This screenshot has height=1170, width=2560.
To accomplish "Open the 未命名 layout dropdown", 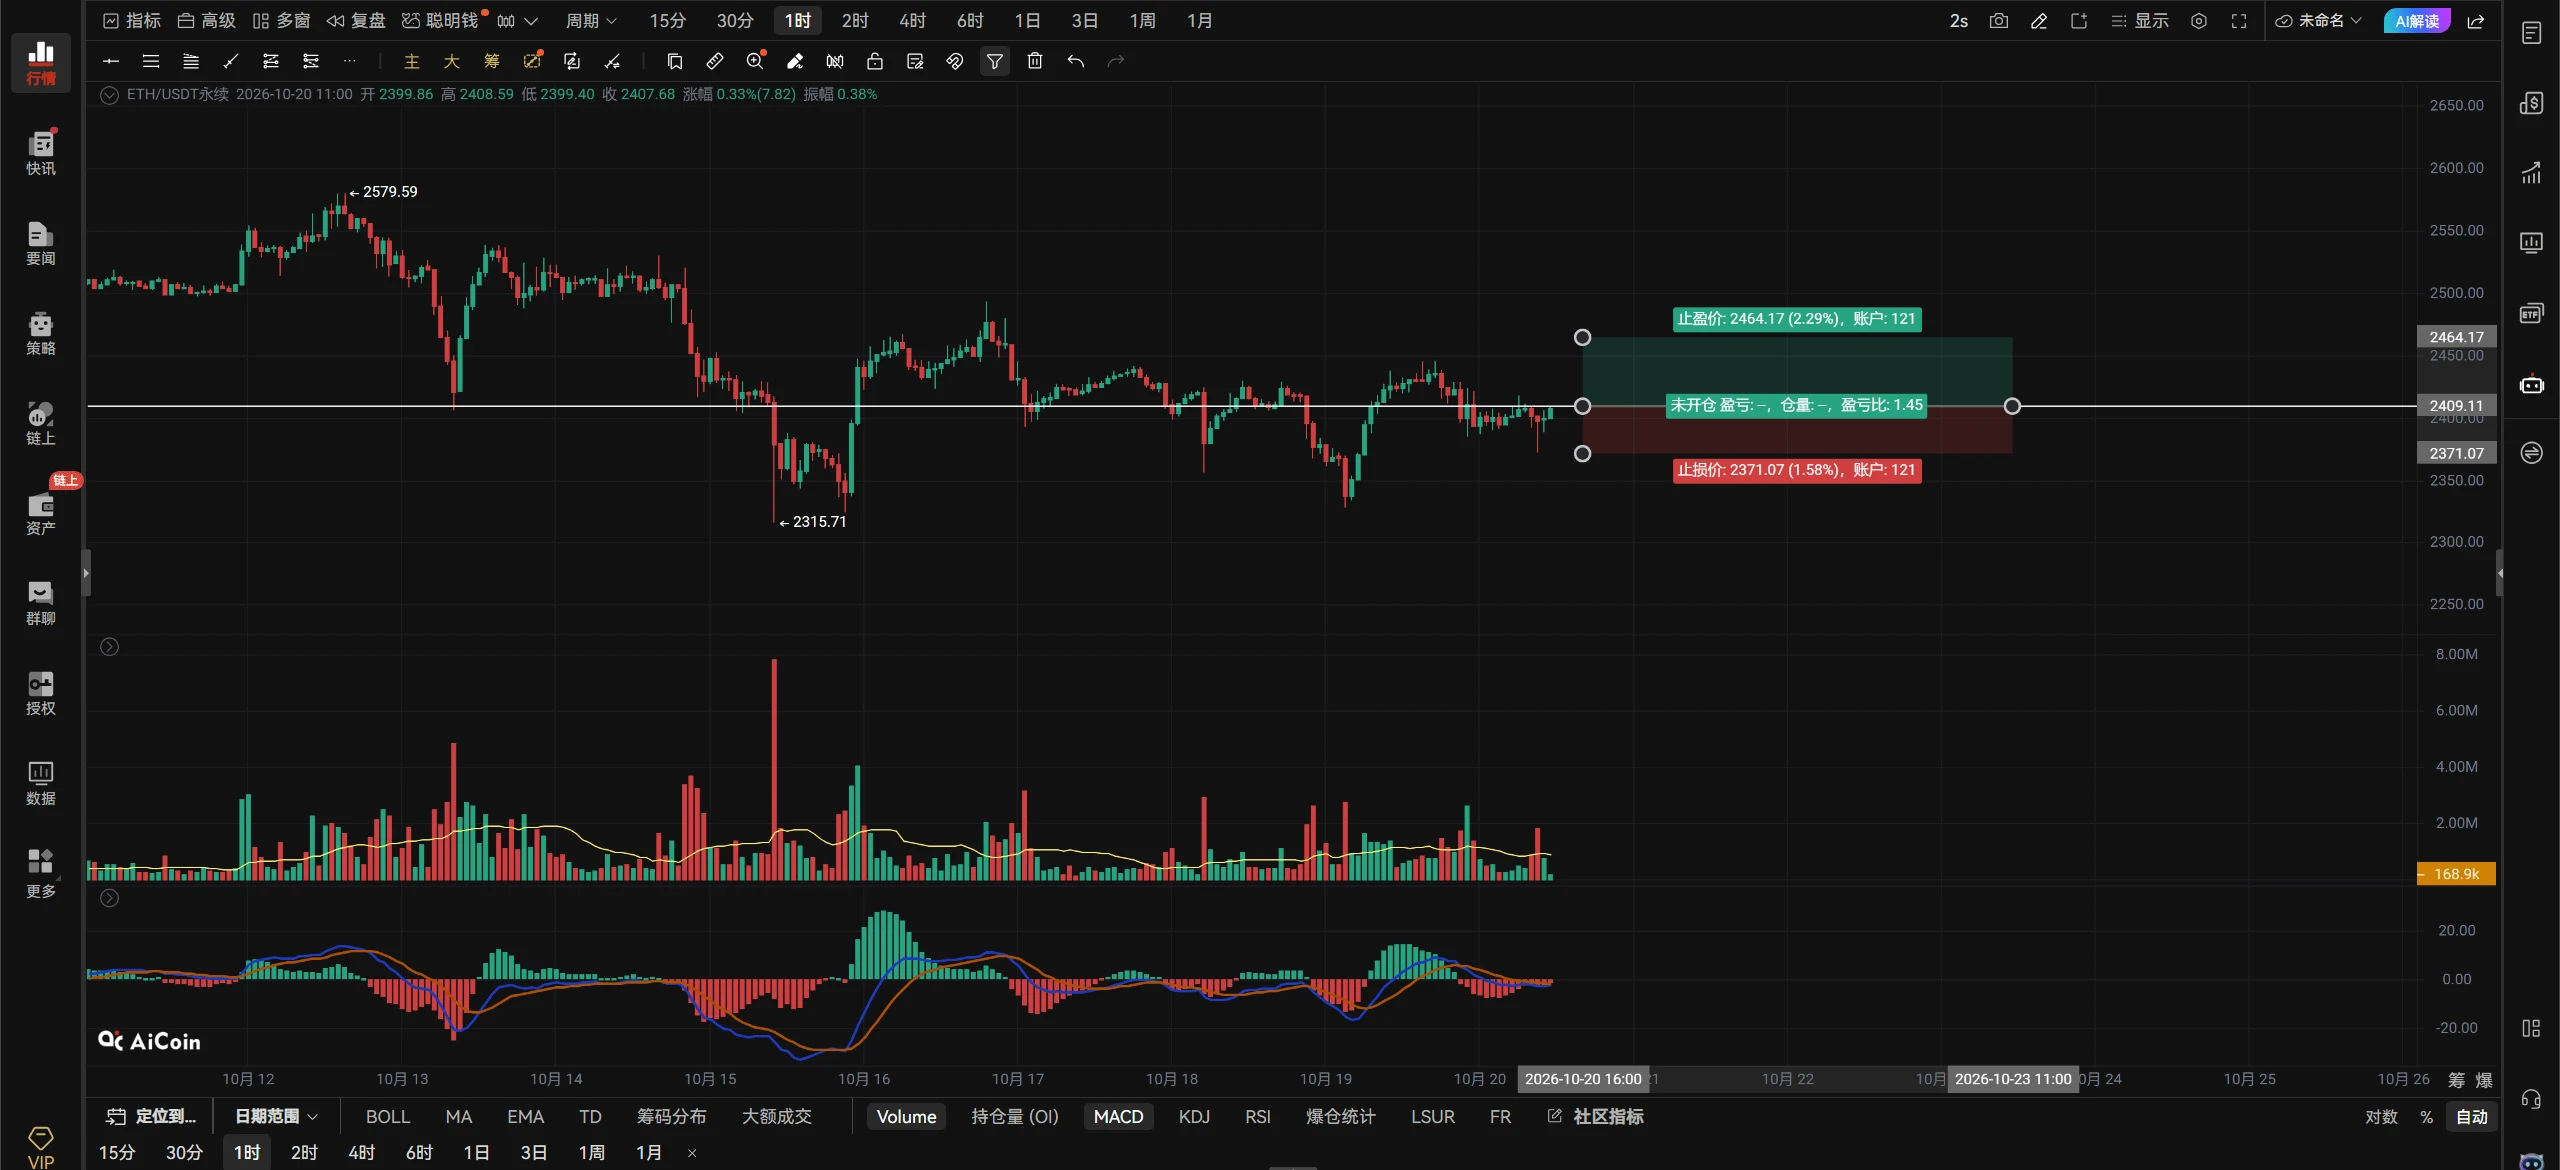I will pyautogui.click(x=2318, y=21).
